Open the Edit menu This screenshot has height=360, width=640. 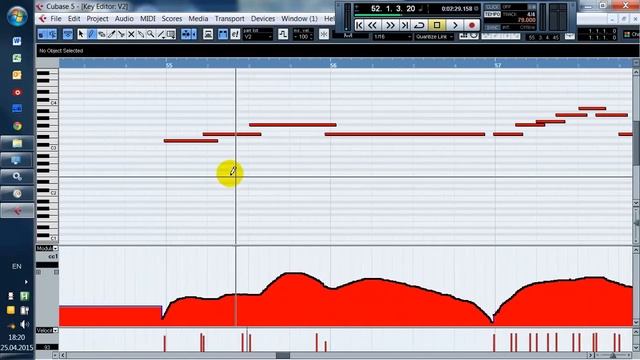[x=74, y=18]
